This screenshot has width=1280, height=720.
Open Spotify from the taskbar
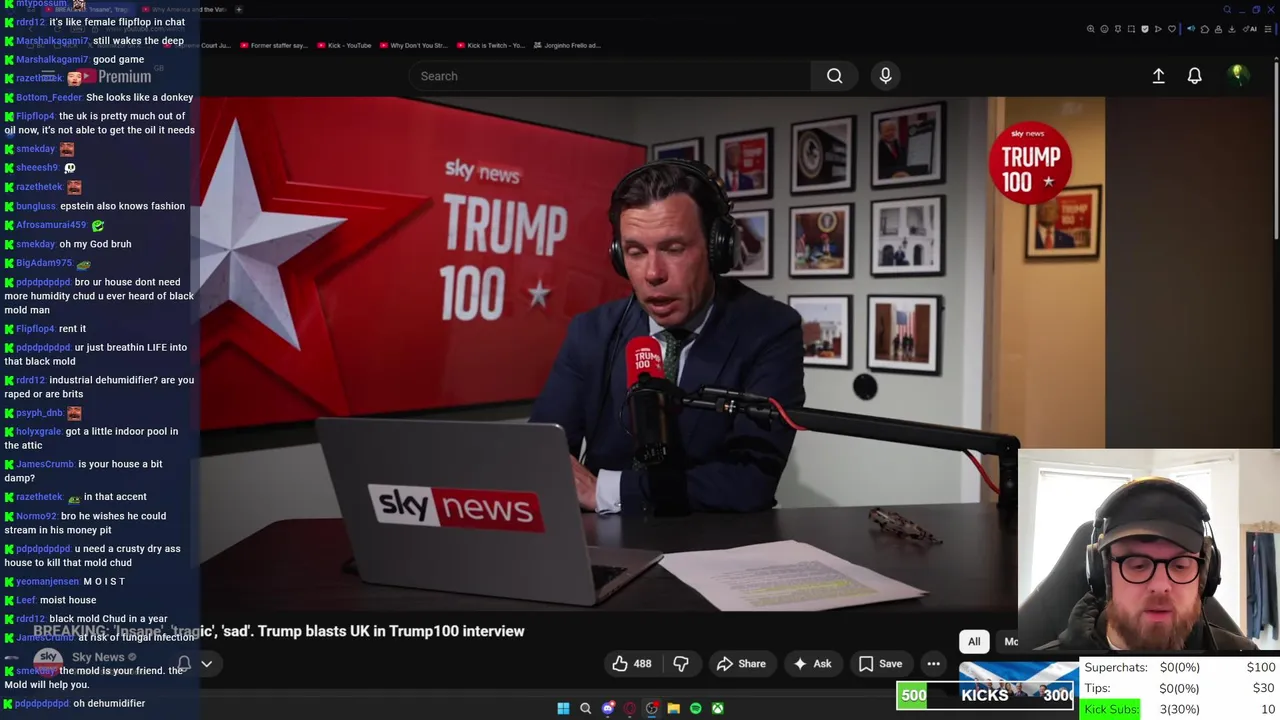(x=696, y=709)
